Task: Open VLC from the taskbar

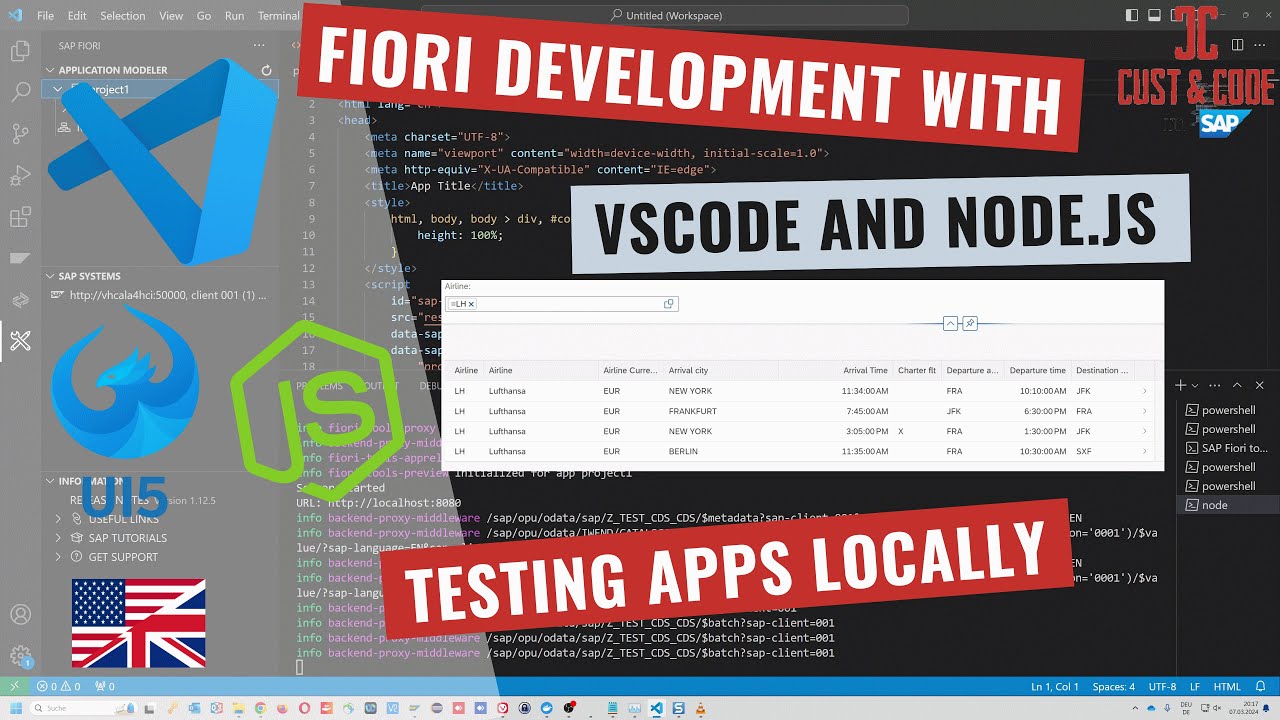Action: (700, 708)
